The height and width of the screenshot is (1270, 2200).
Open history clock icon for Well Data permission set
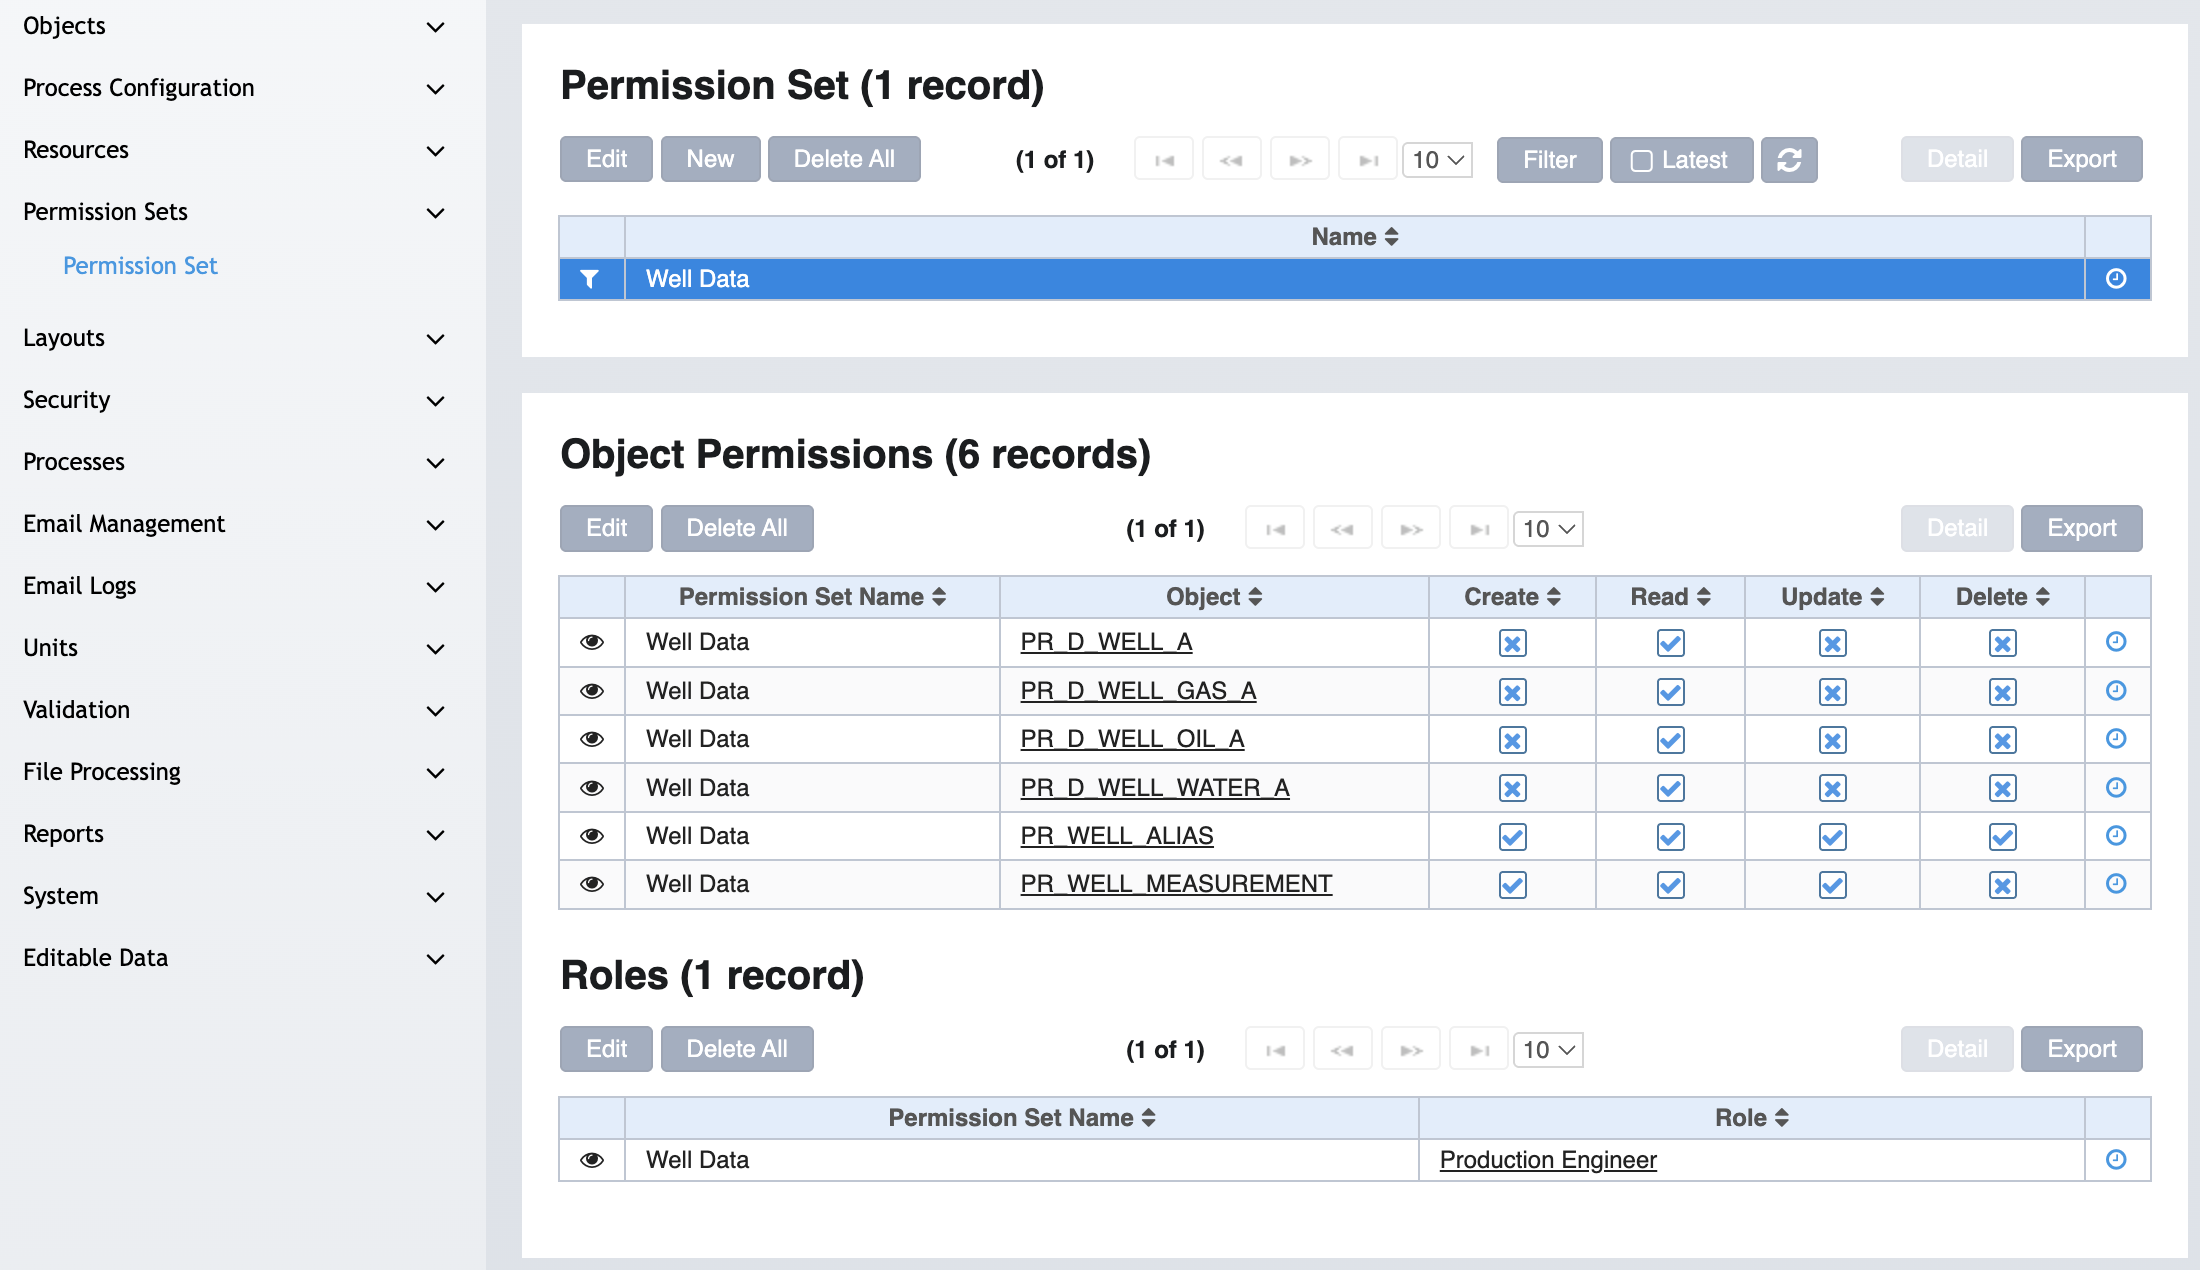point(2116,279)
